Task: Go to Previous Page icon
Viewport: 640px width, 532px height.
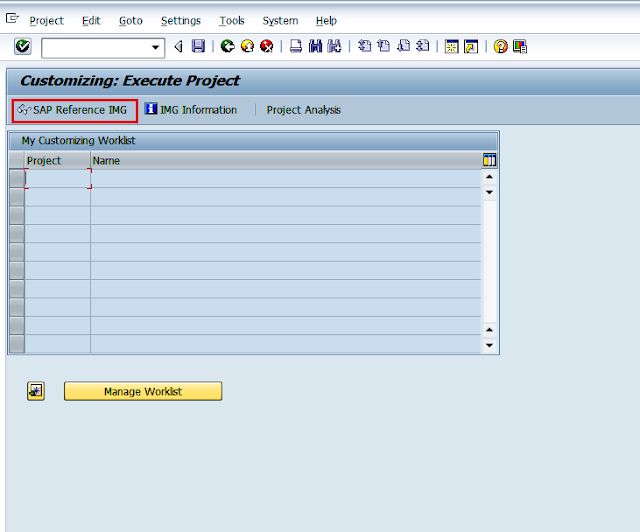Action: (384, 46)
